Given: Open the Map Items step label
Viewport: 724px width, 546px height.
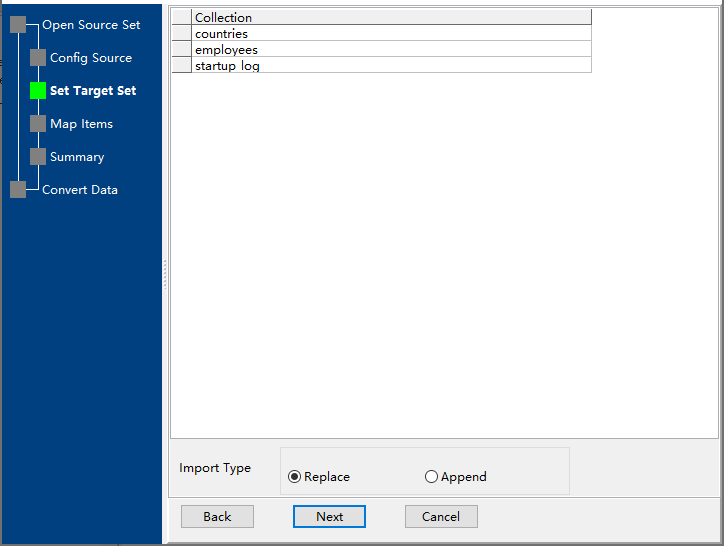Looking at the screenshot, I should (x=81, y=124).
